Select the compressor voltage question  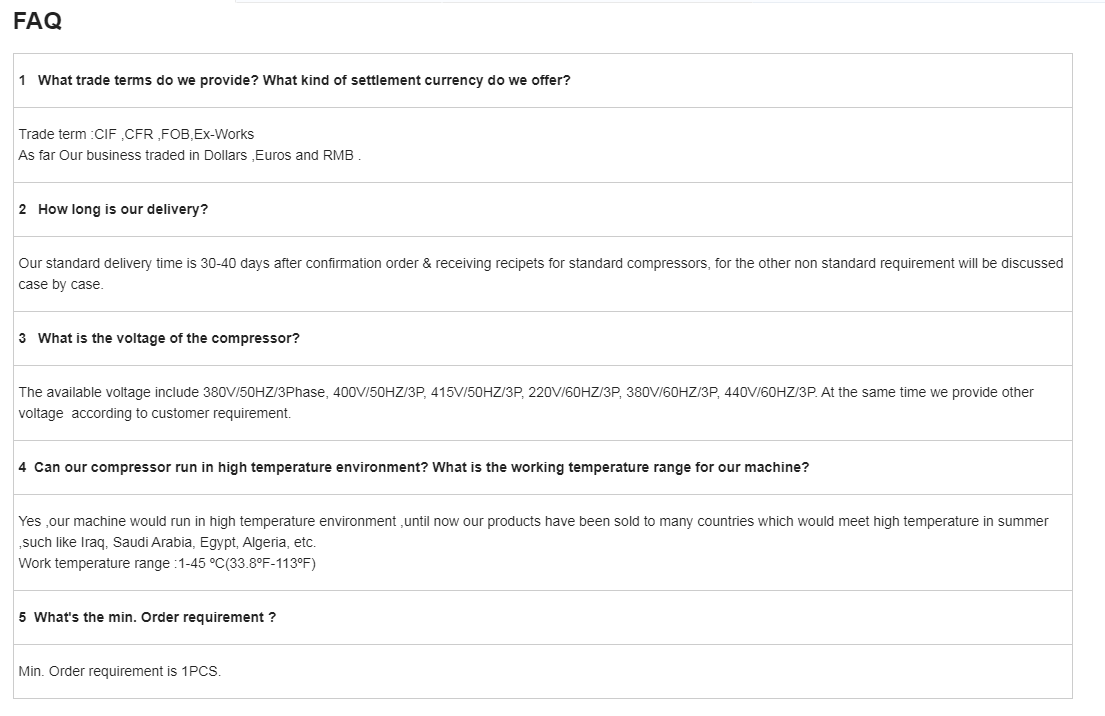point(168,338)
